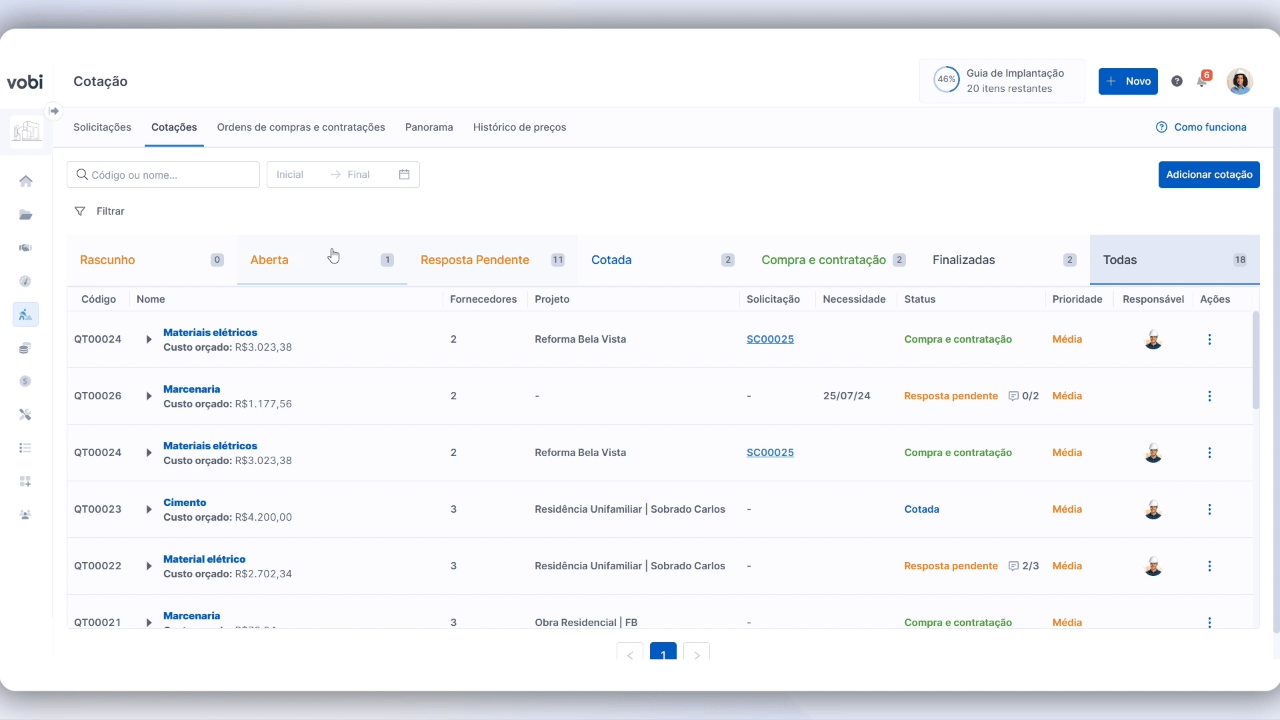This screenshot has width=1280, height=720.
Task: Click the Filtrar funnel icon
Action: [x=80, y=211]
